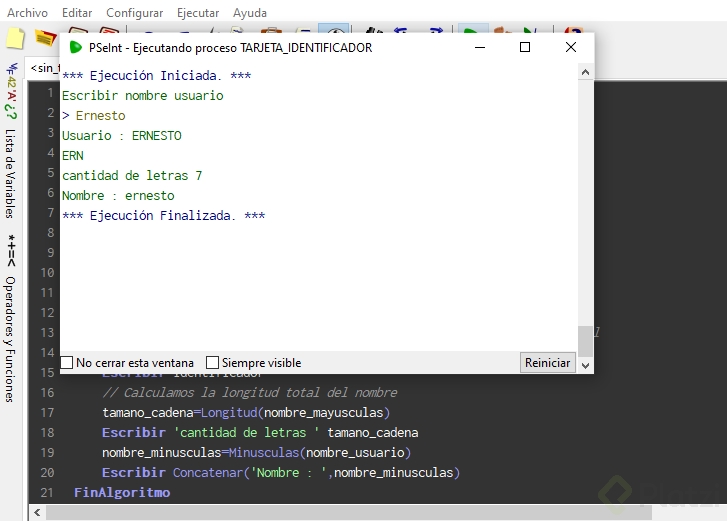This screenshot has width=727, height=521.
Task: Click the Escribir 'cantidad de letras' code line
Action: pyautogui.click(x=260, y=432)
